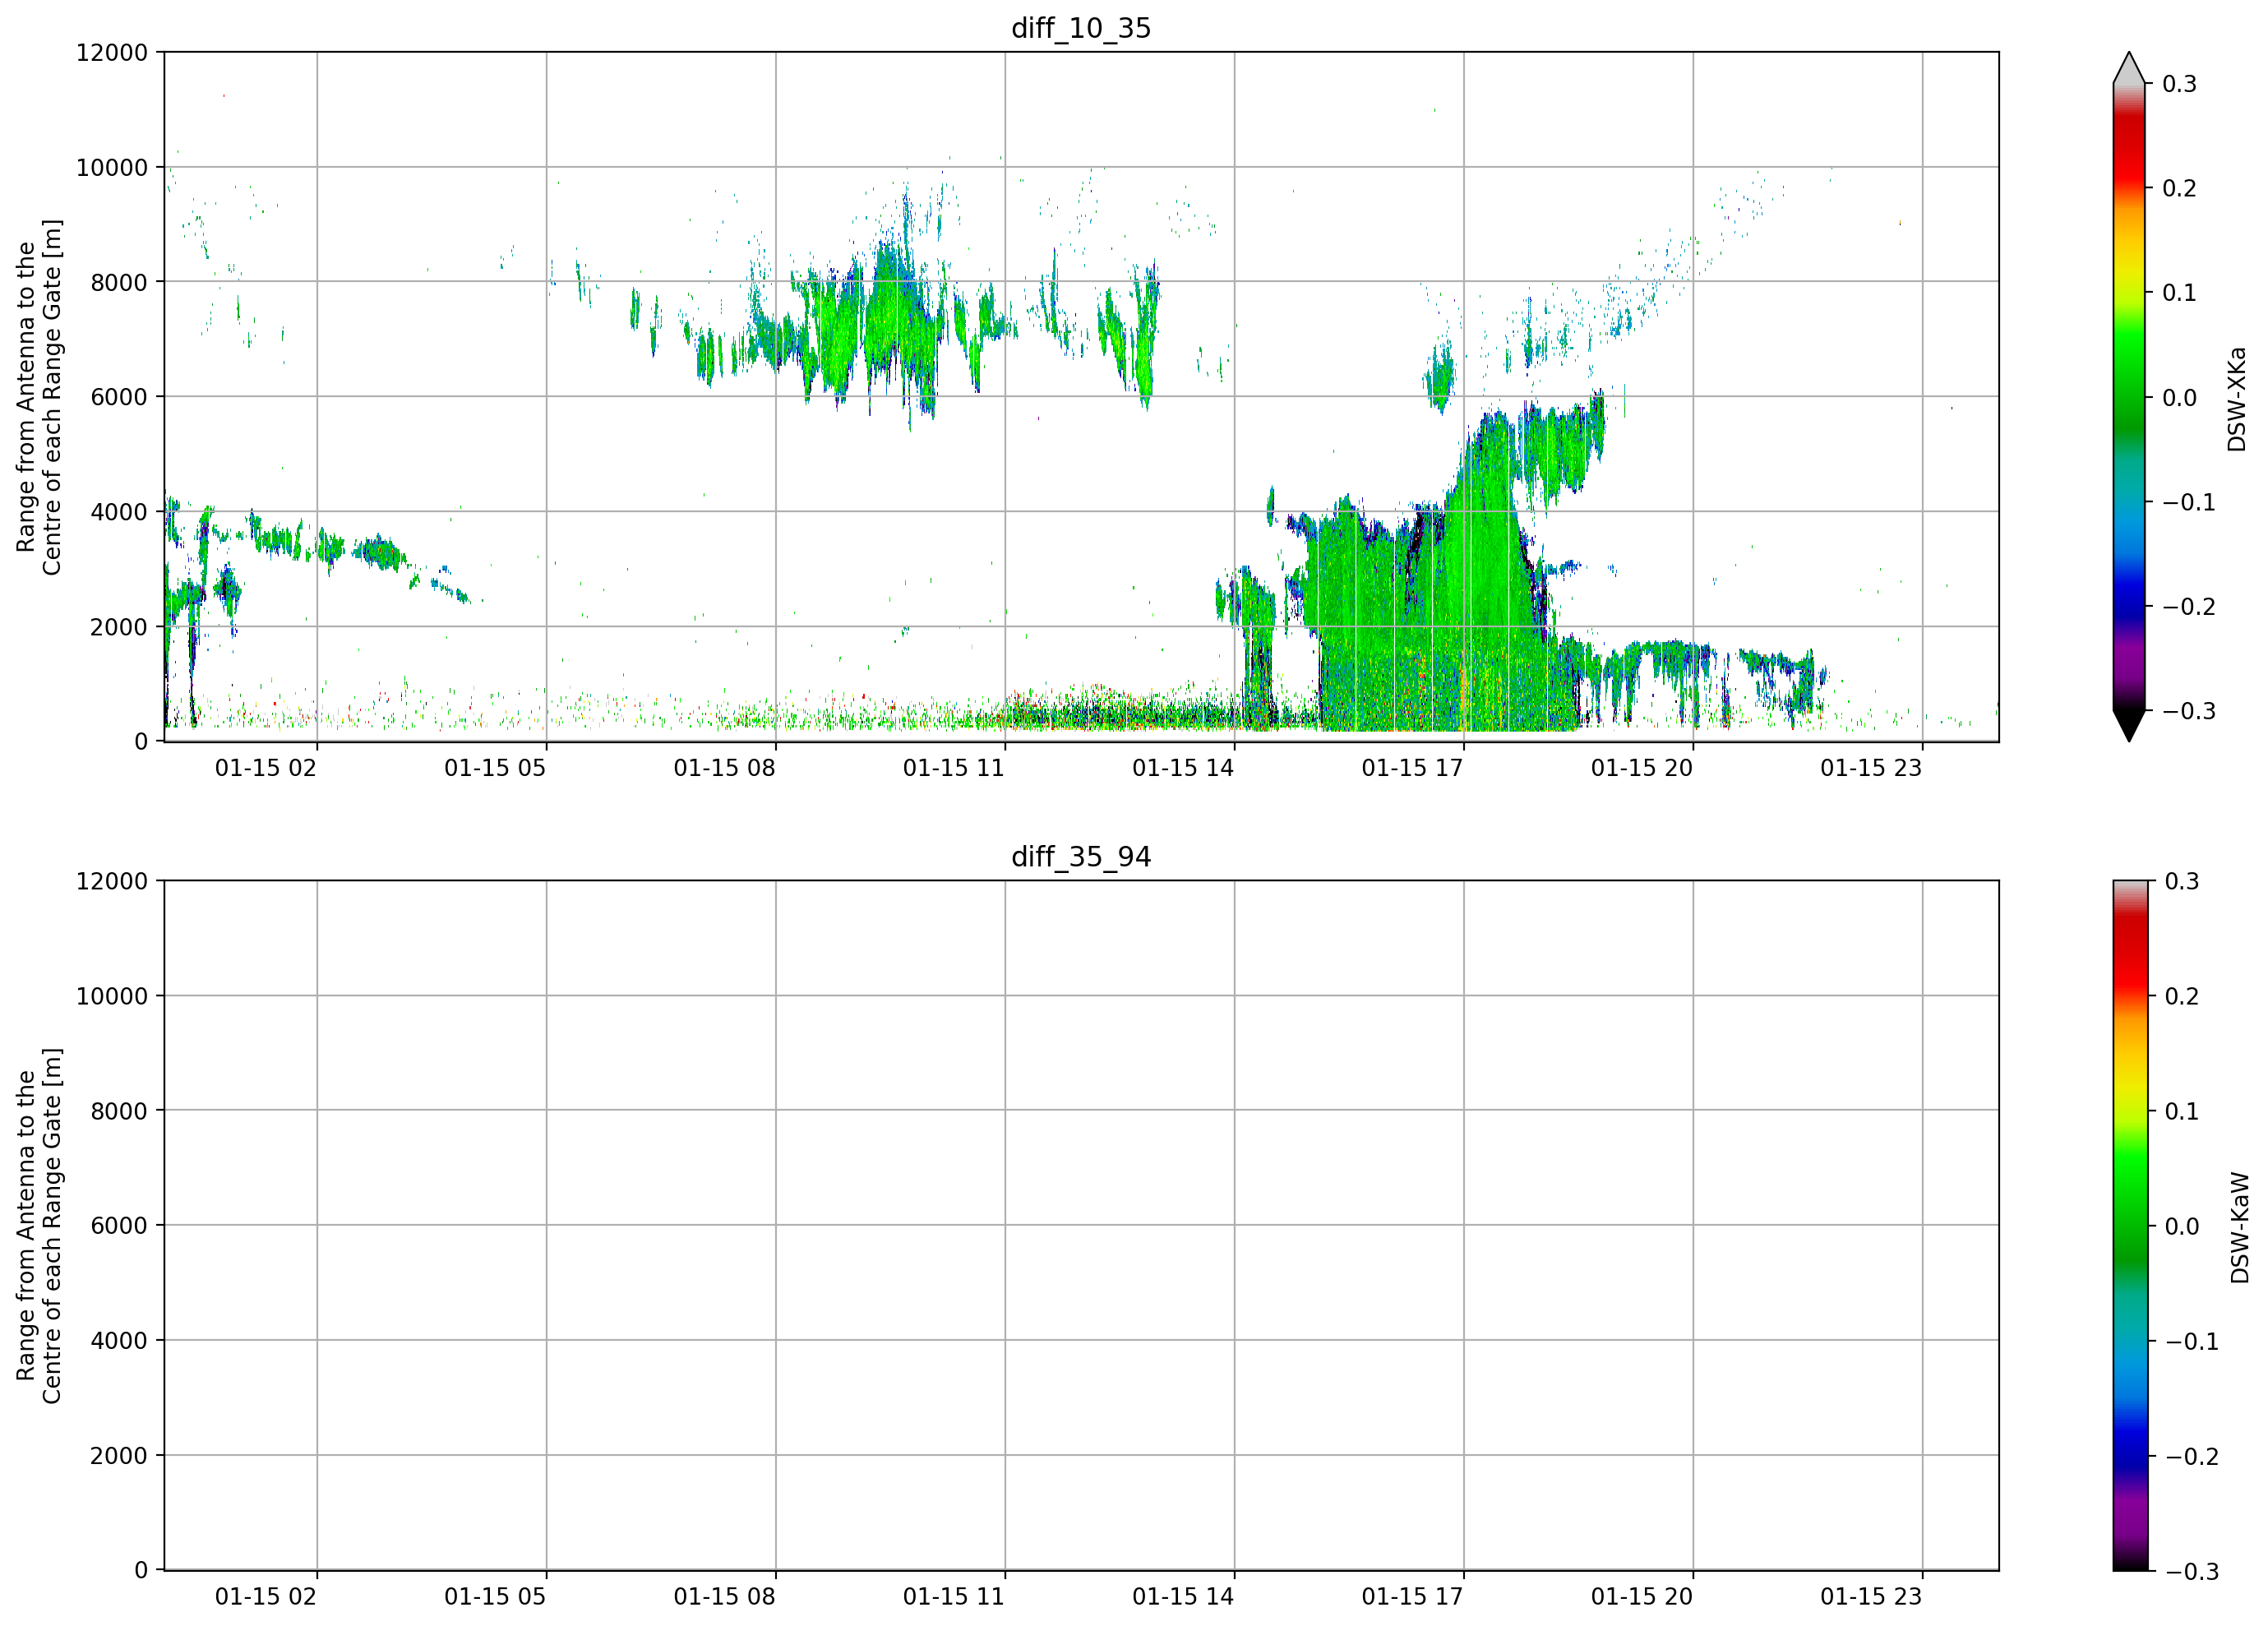Click the 01-15 23 time tick under diff_35_94
The width and height of the screenshot is (2268, 1626).
tap(1871, 1597)
